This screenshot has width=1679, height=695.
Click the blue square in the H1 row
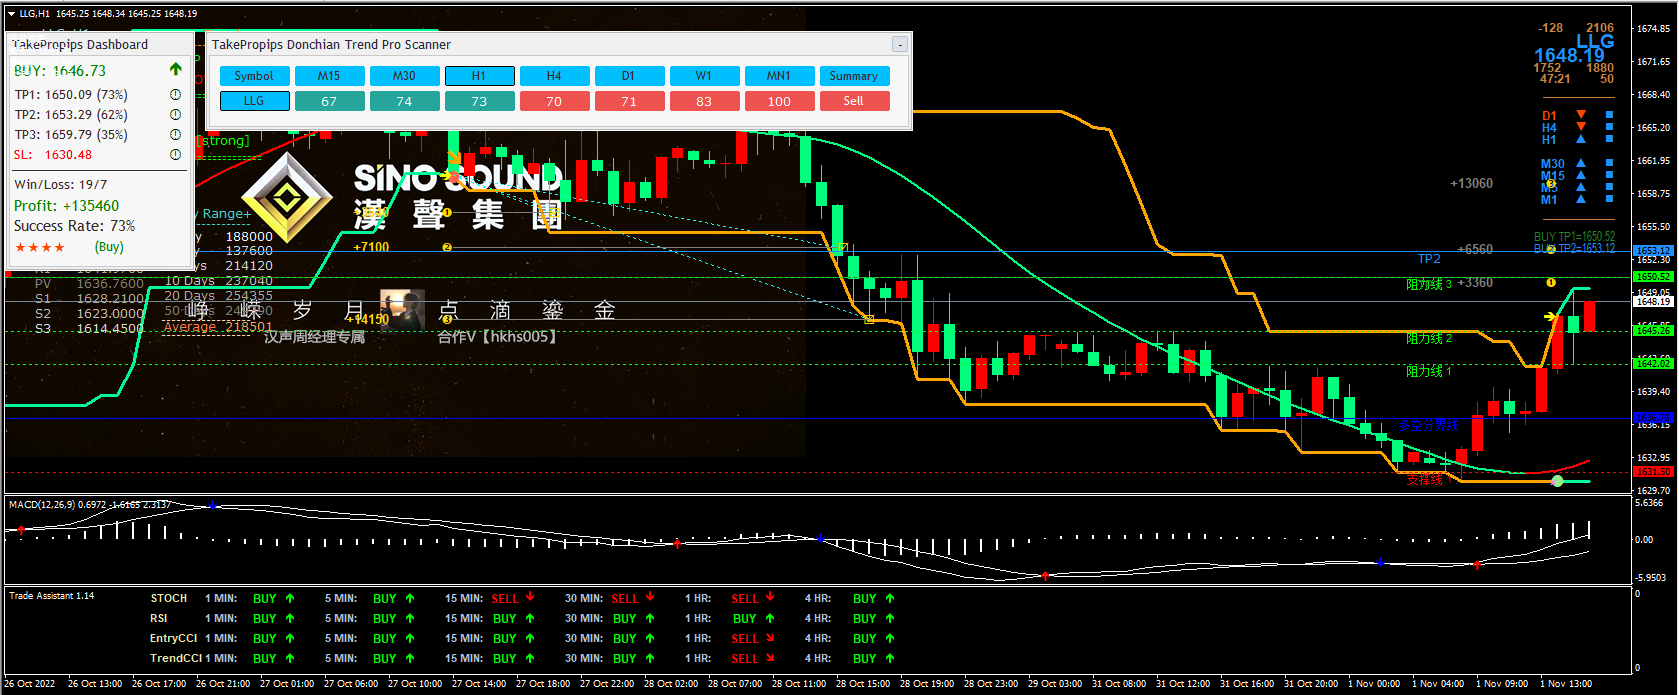1609,139
